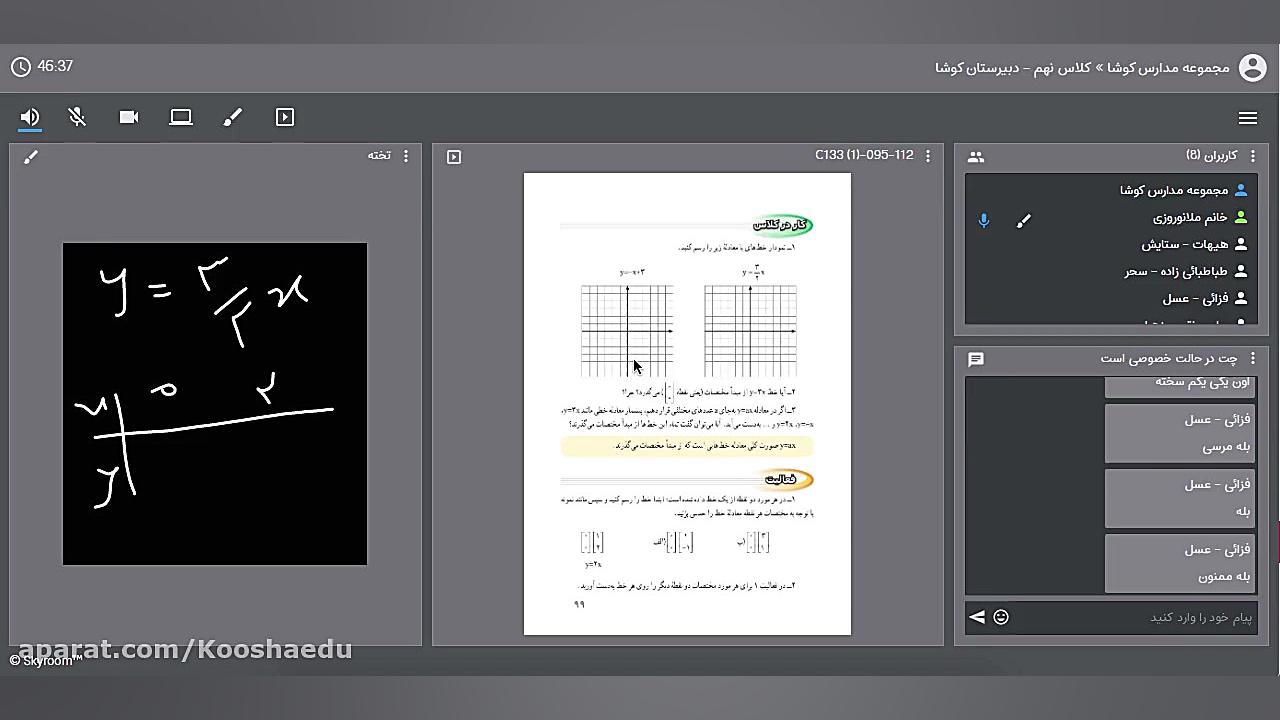
Task: Enable the microphone from the top toolbar
Action: [x=77, y=117]
